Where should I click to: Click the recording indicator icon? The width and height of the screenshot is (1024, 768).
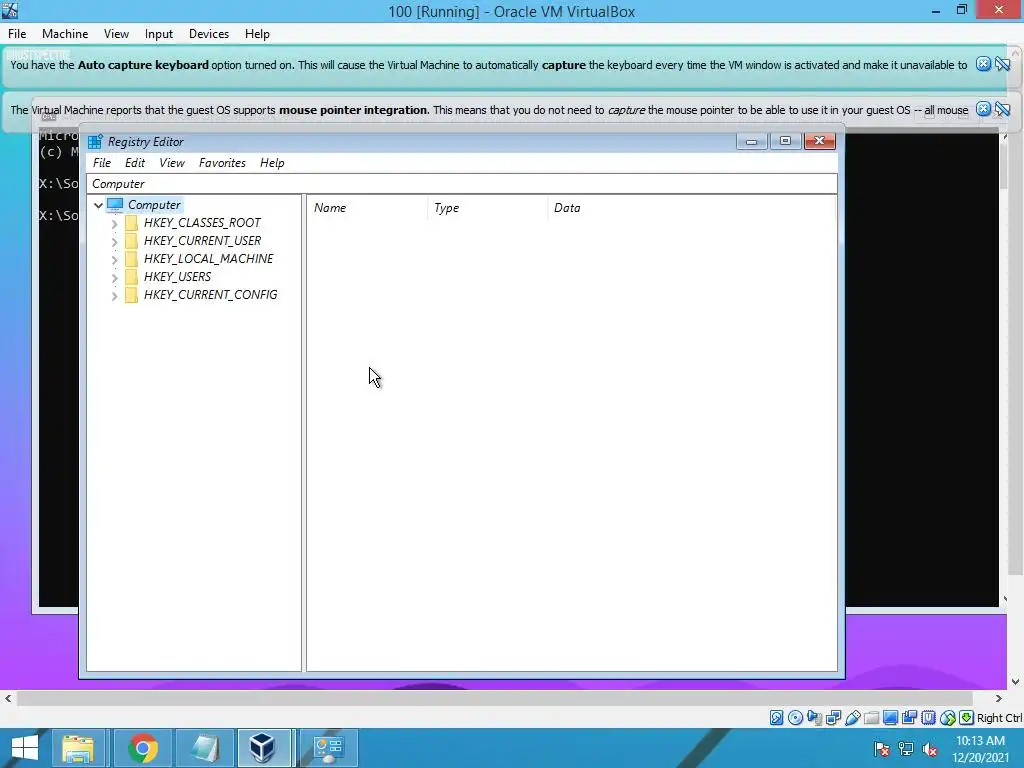pos(908,718)
